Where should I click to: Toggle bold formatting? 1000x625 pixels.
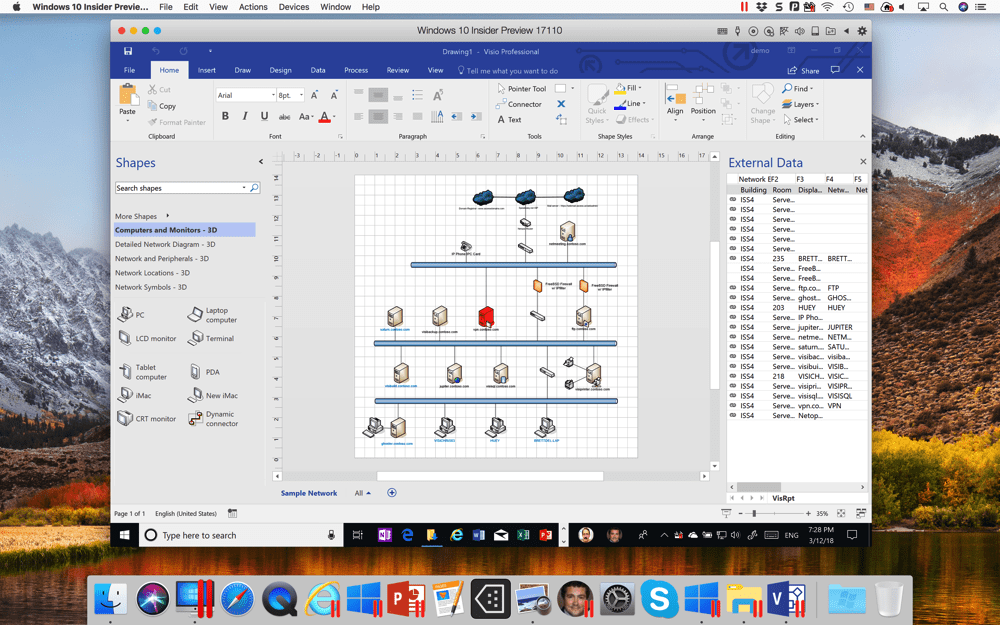pyautogui.click(x=225, y=116)
